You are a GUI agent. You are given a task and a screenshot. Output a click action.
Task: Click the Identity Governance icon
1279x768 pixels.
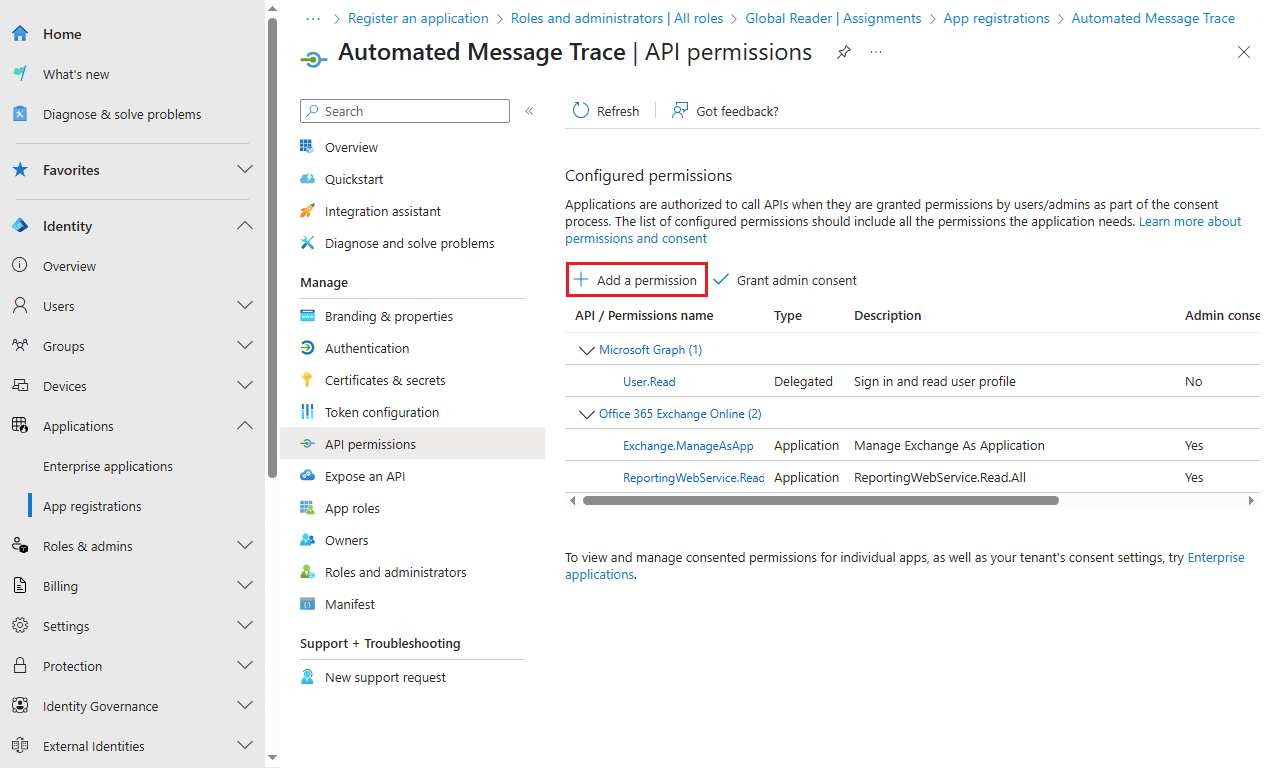[20, 706]
